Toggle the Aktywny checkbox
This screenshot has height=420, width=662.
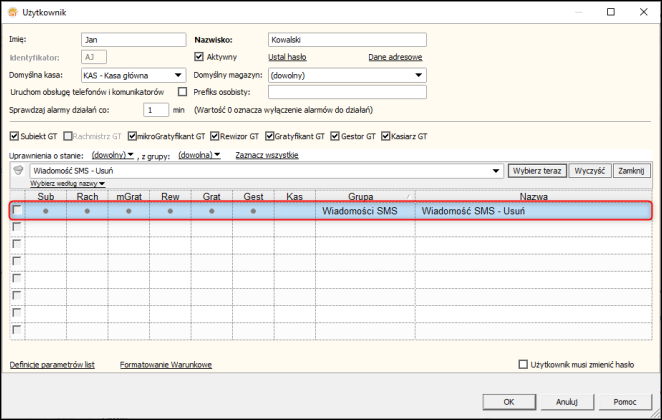tap(198, 57)
